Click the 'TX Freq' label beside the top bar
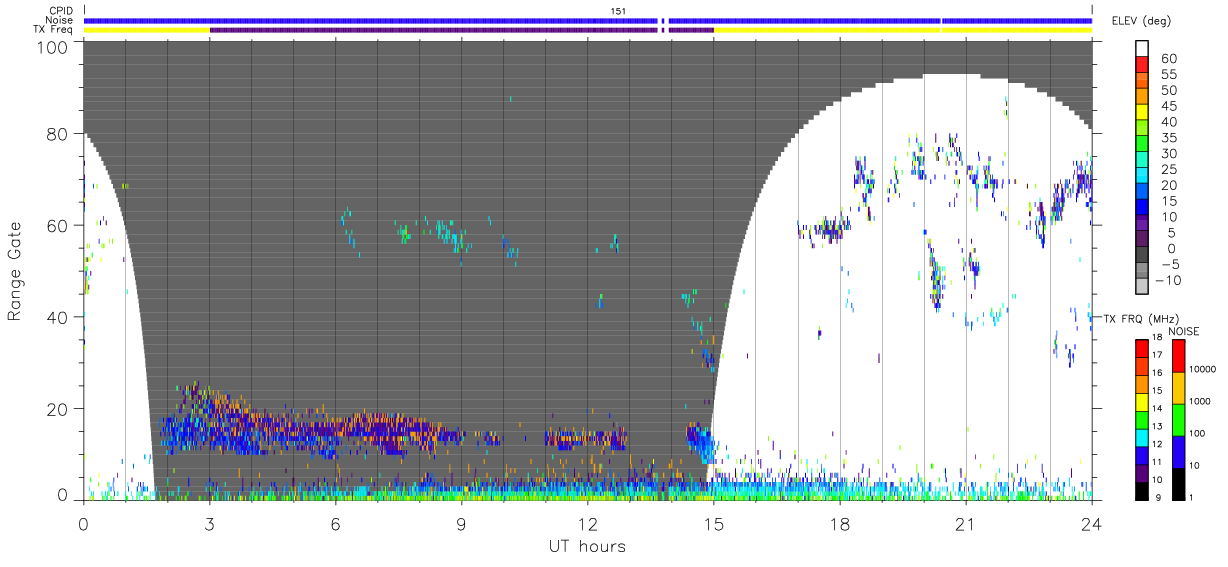Screen dimensions: 1228x567 tap(55, 30)
